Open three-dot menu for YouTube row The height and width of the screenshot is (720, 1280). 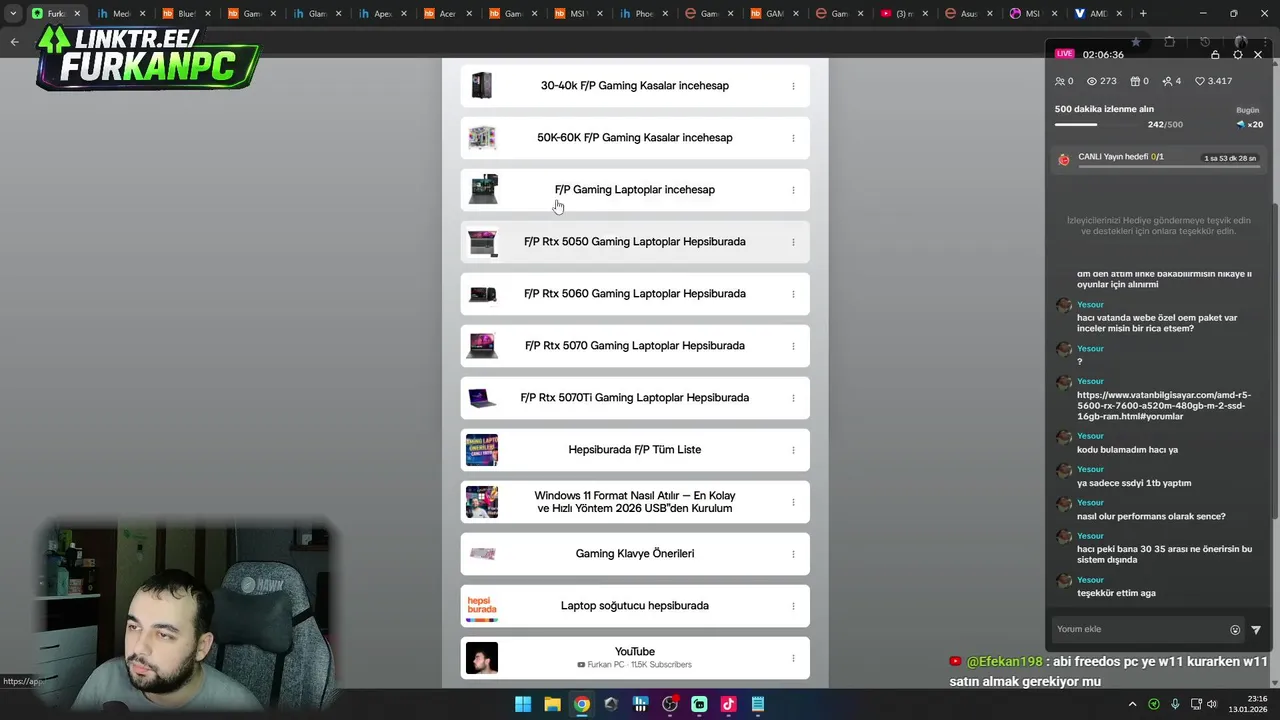(793, 658)
